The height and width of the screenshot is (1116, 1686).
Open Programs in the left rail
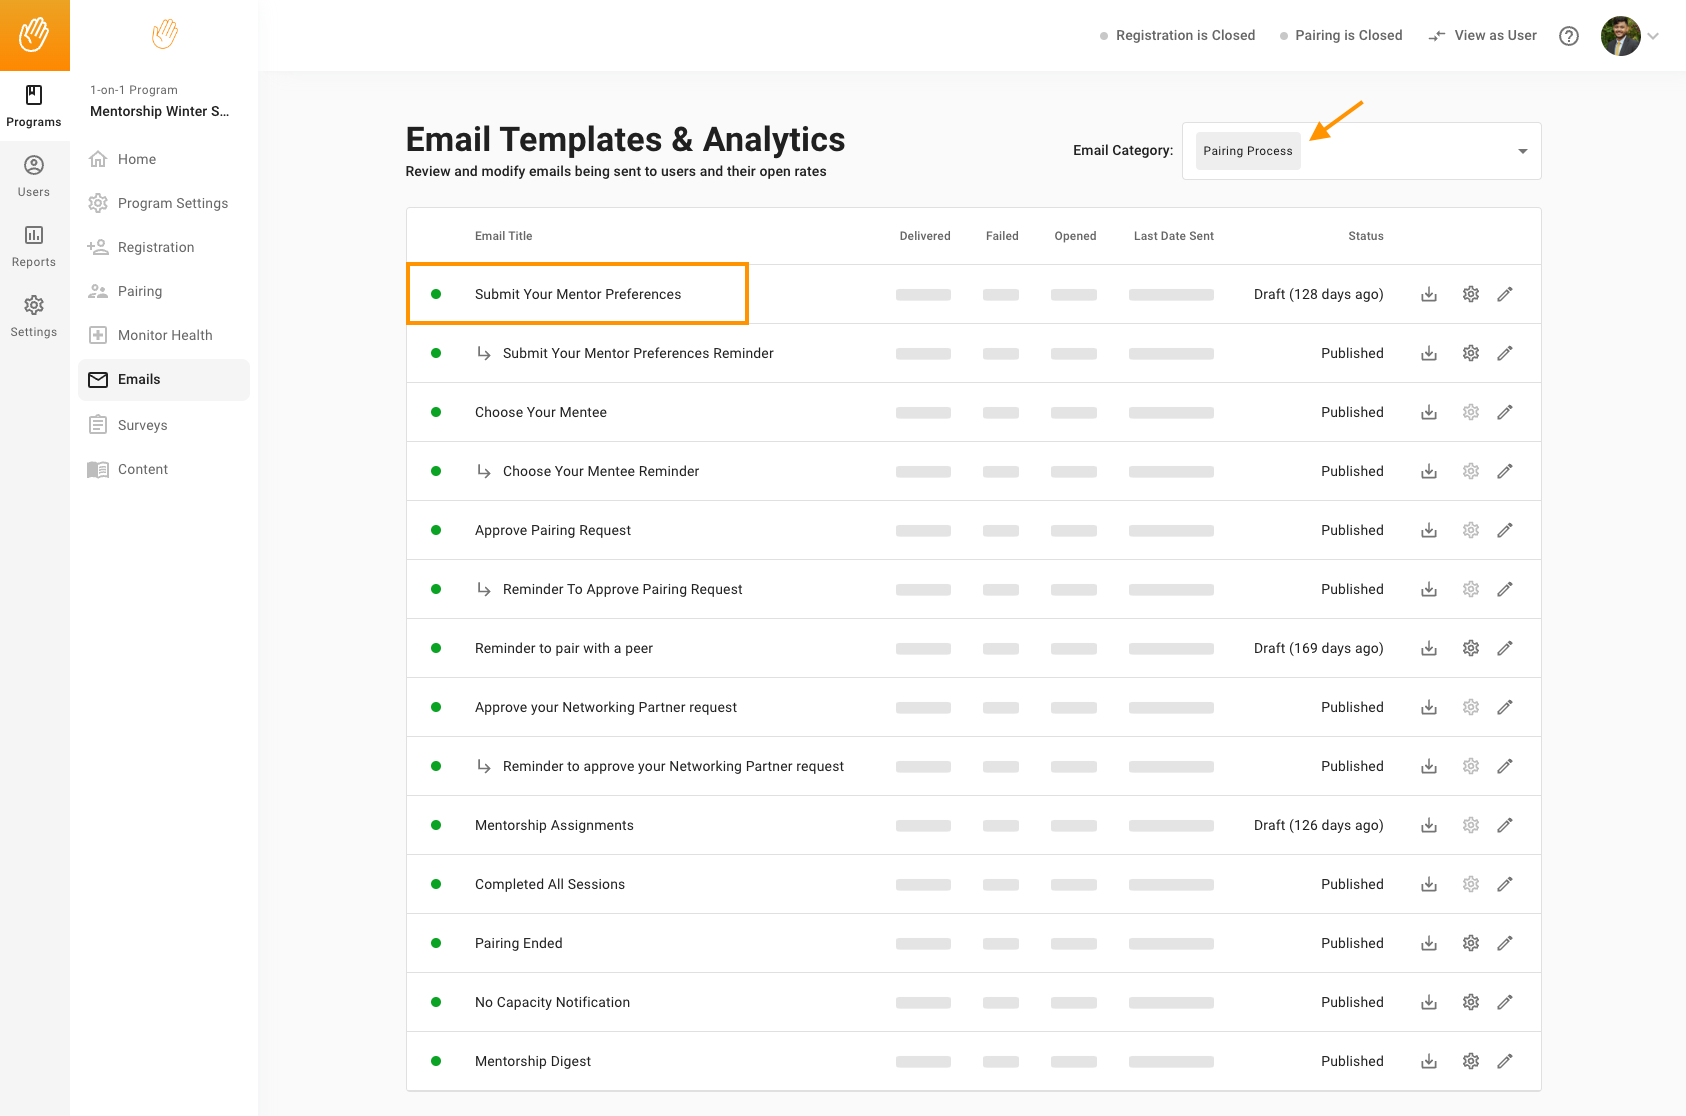pos(34,106)
